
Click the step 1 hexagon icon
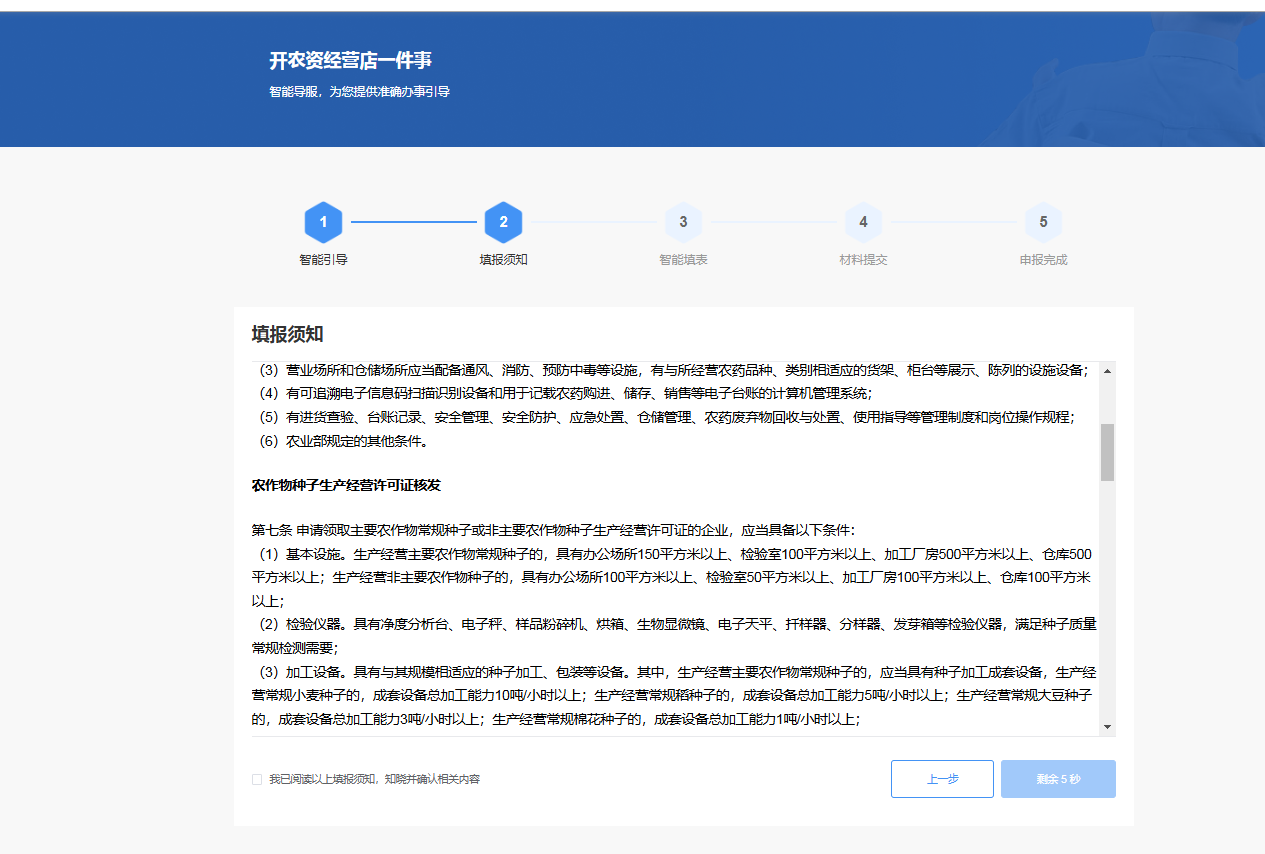pos(323,222)
